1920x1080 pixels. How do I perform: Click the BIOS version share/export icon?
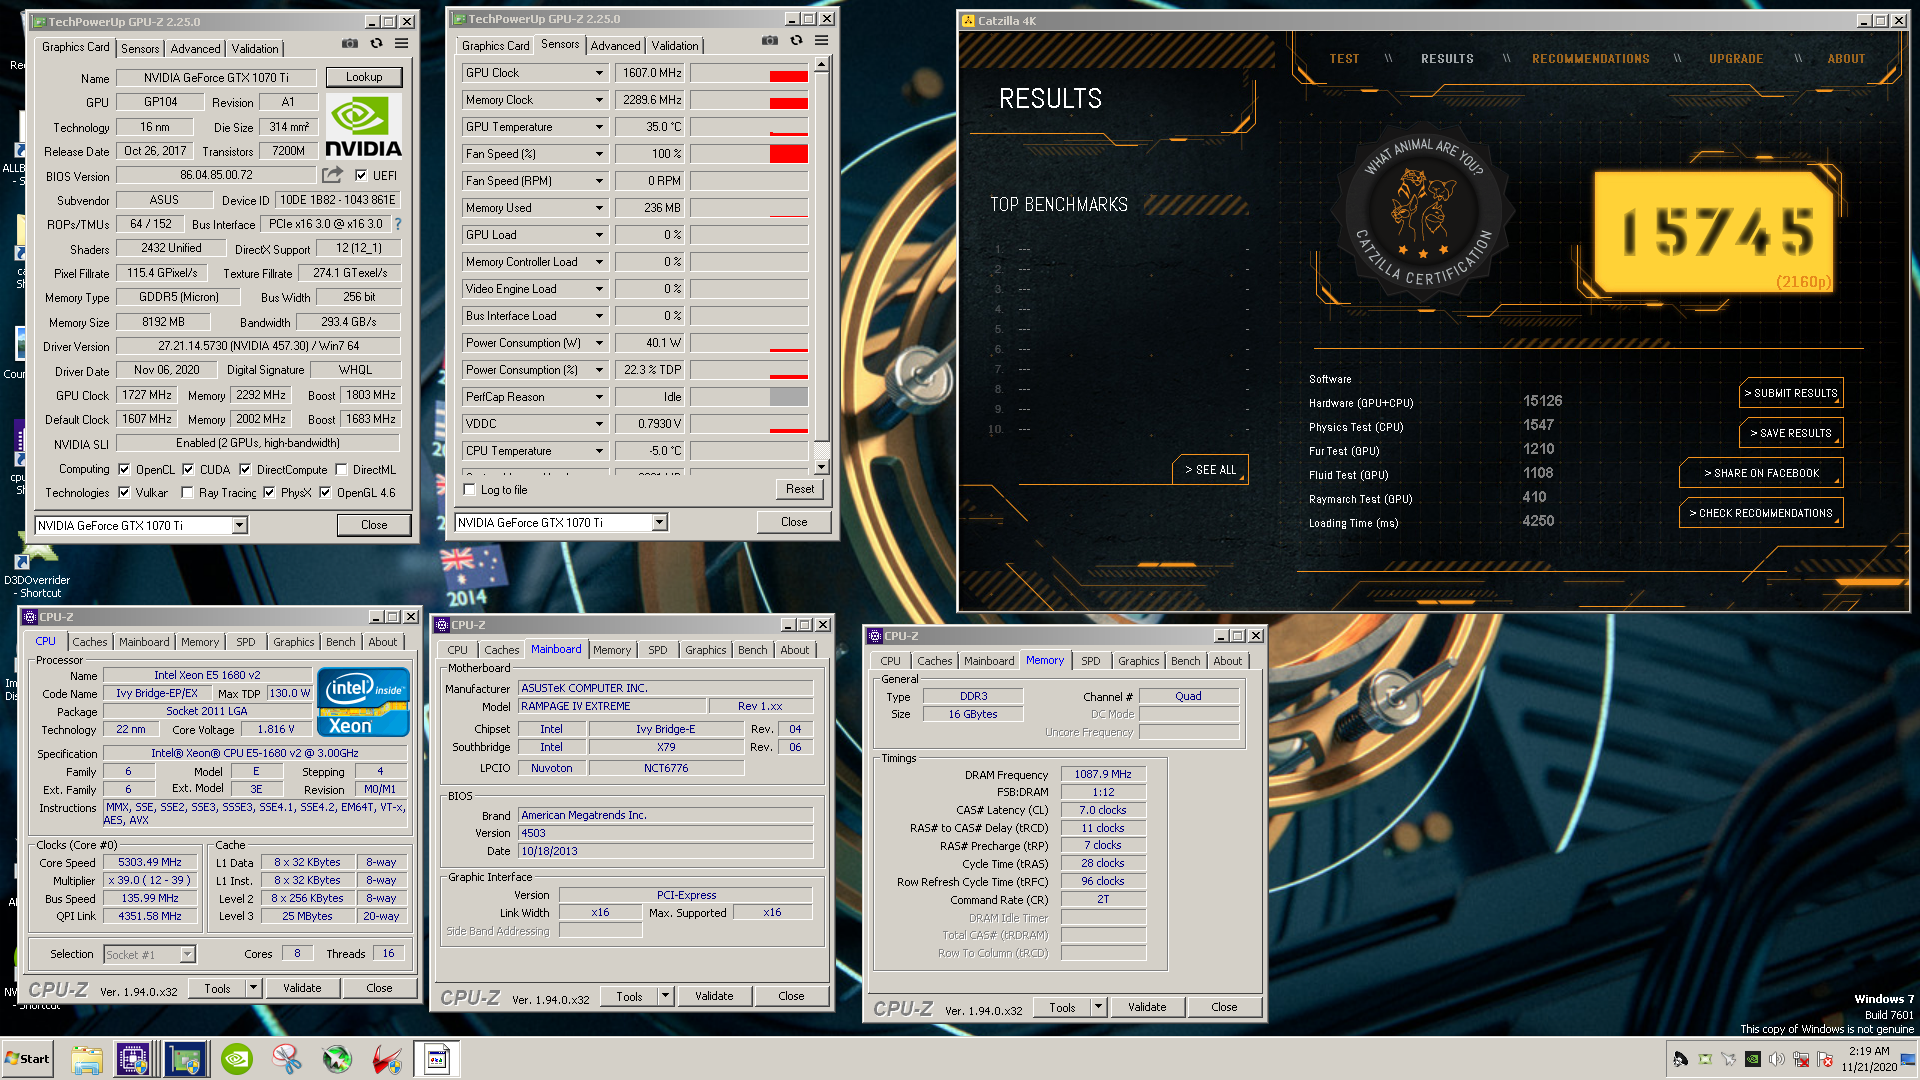332,175
